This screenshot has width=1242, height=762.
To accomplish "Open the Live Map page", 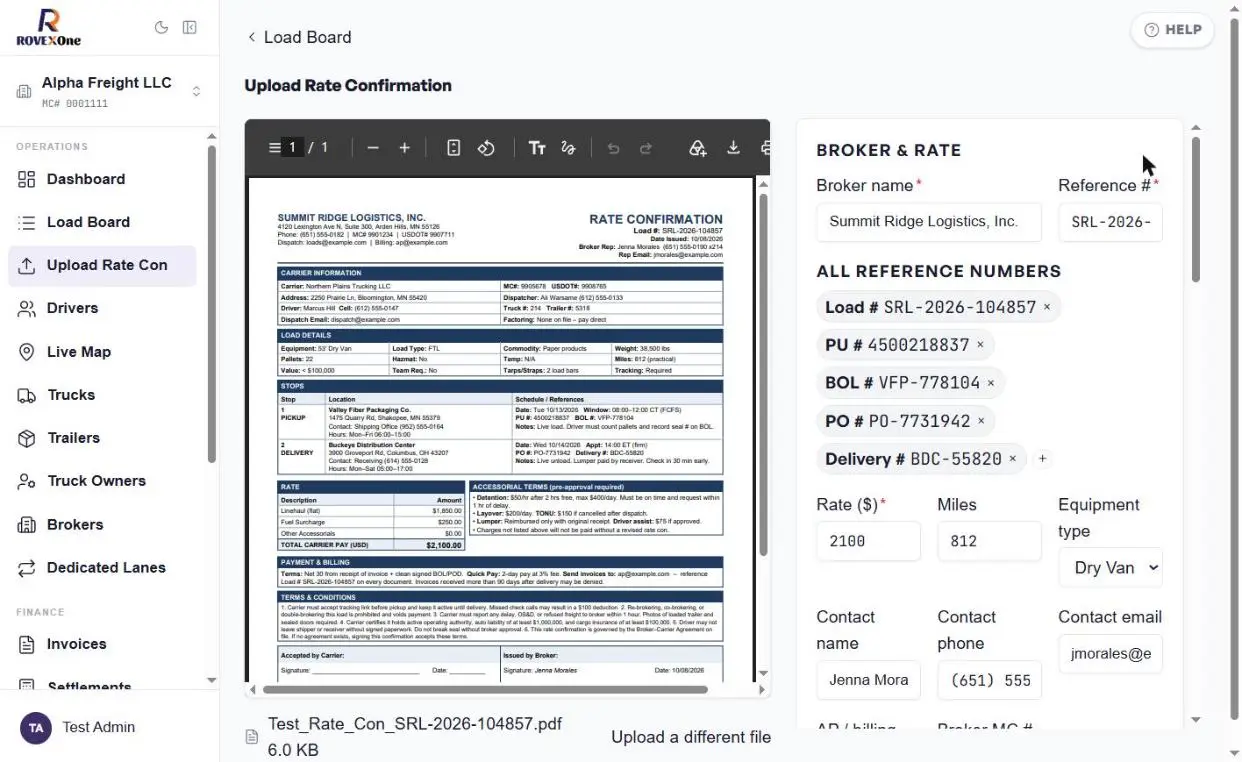I will [102, 352].
